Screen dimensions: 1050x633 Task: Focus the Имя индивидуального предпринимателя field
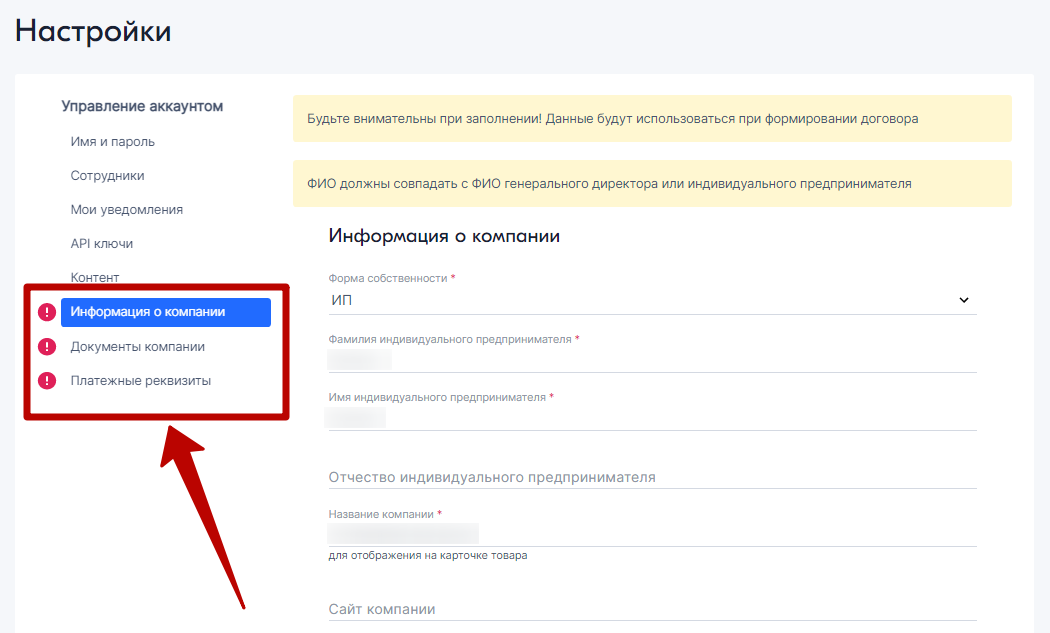pos(652,417)
